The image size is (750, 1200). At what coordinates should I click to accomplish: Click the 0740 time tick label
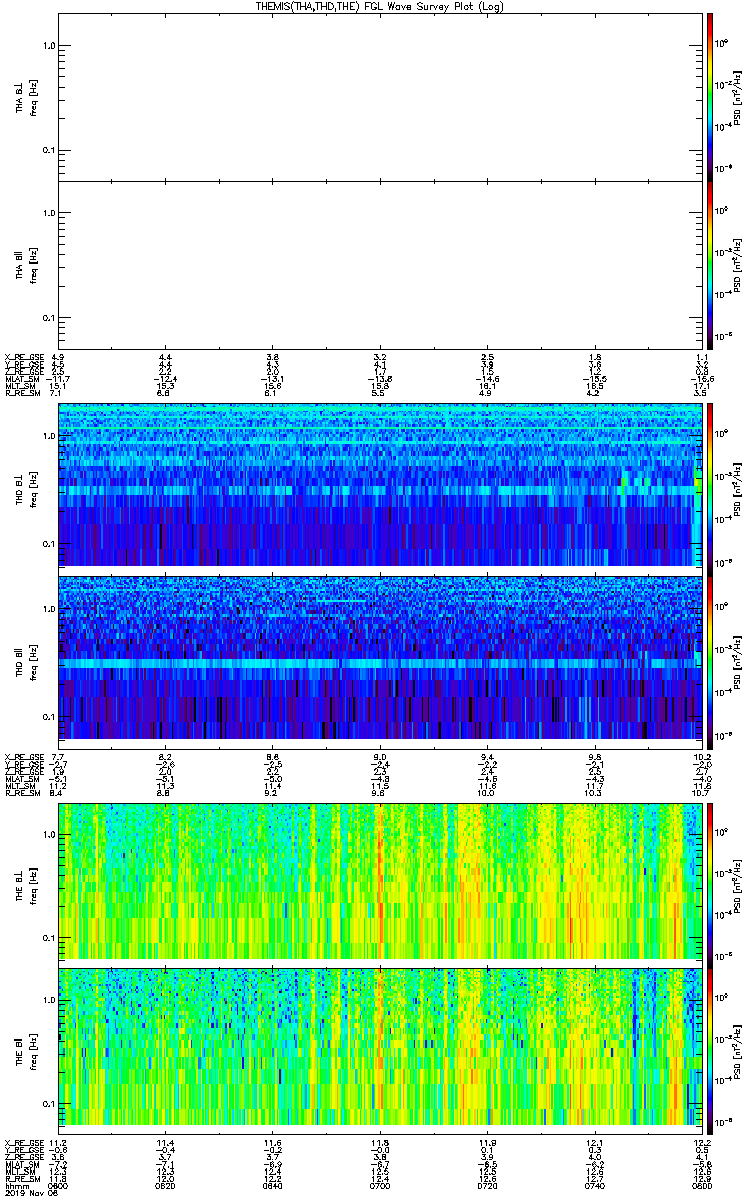pos(594,1185)
